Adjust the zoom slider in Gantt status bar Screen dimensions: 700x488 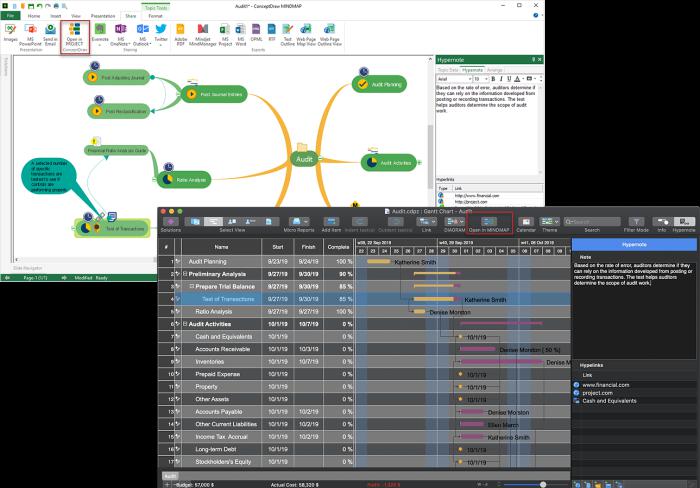tap(543, 484)
